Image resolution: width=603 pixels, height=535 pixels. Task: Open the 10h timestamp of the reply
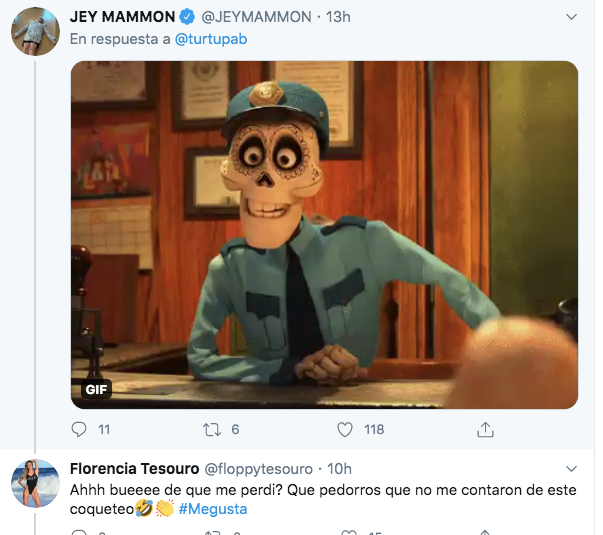(340, 468)
